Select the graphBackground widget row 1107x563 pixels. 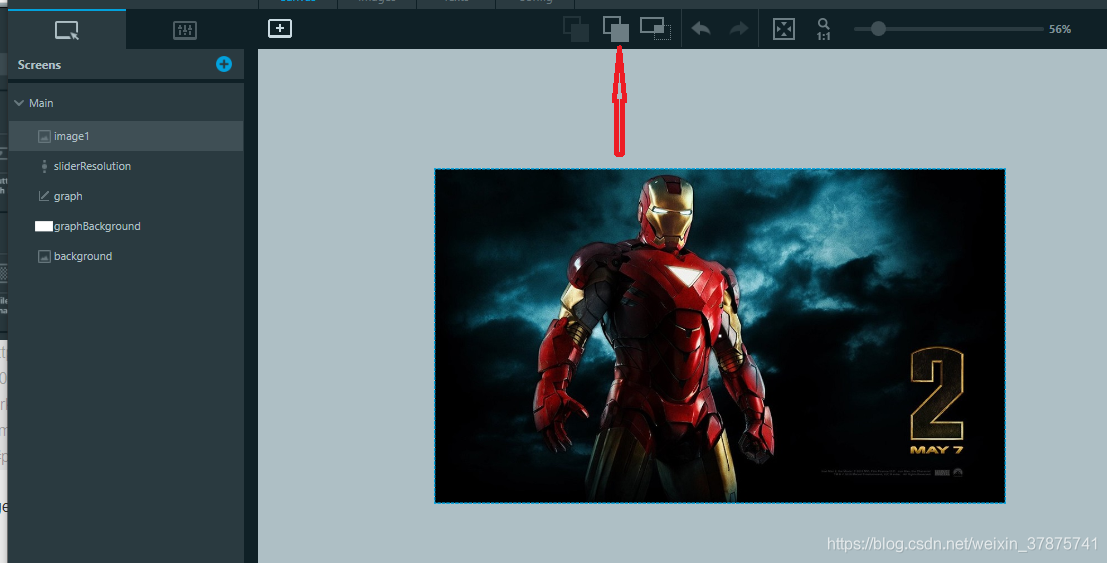(126, 226)
